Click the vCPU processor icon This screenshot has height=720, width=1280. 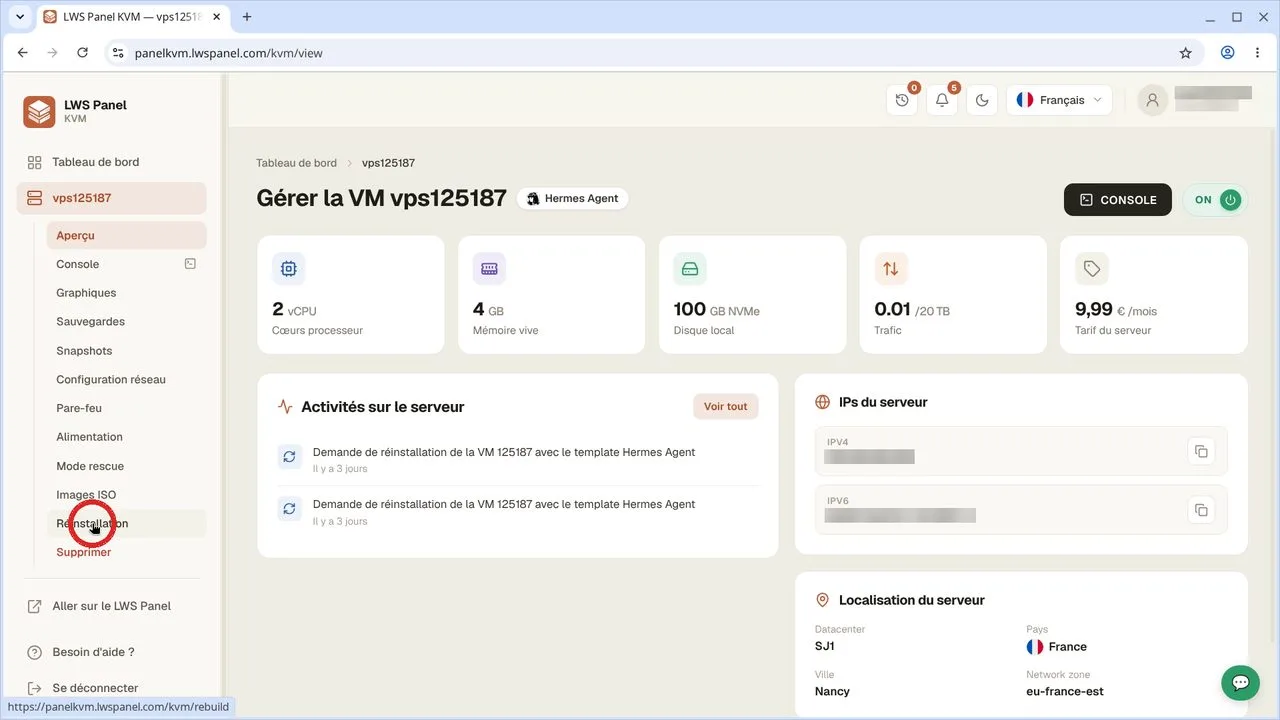[288, 268]
